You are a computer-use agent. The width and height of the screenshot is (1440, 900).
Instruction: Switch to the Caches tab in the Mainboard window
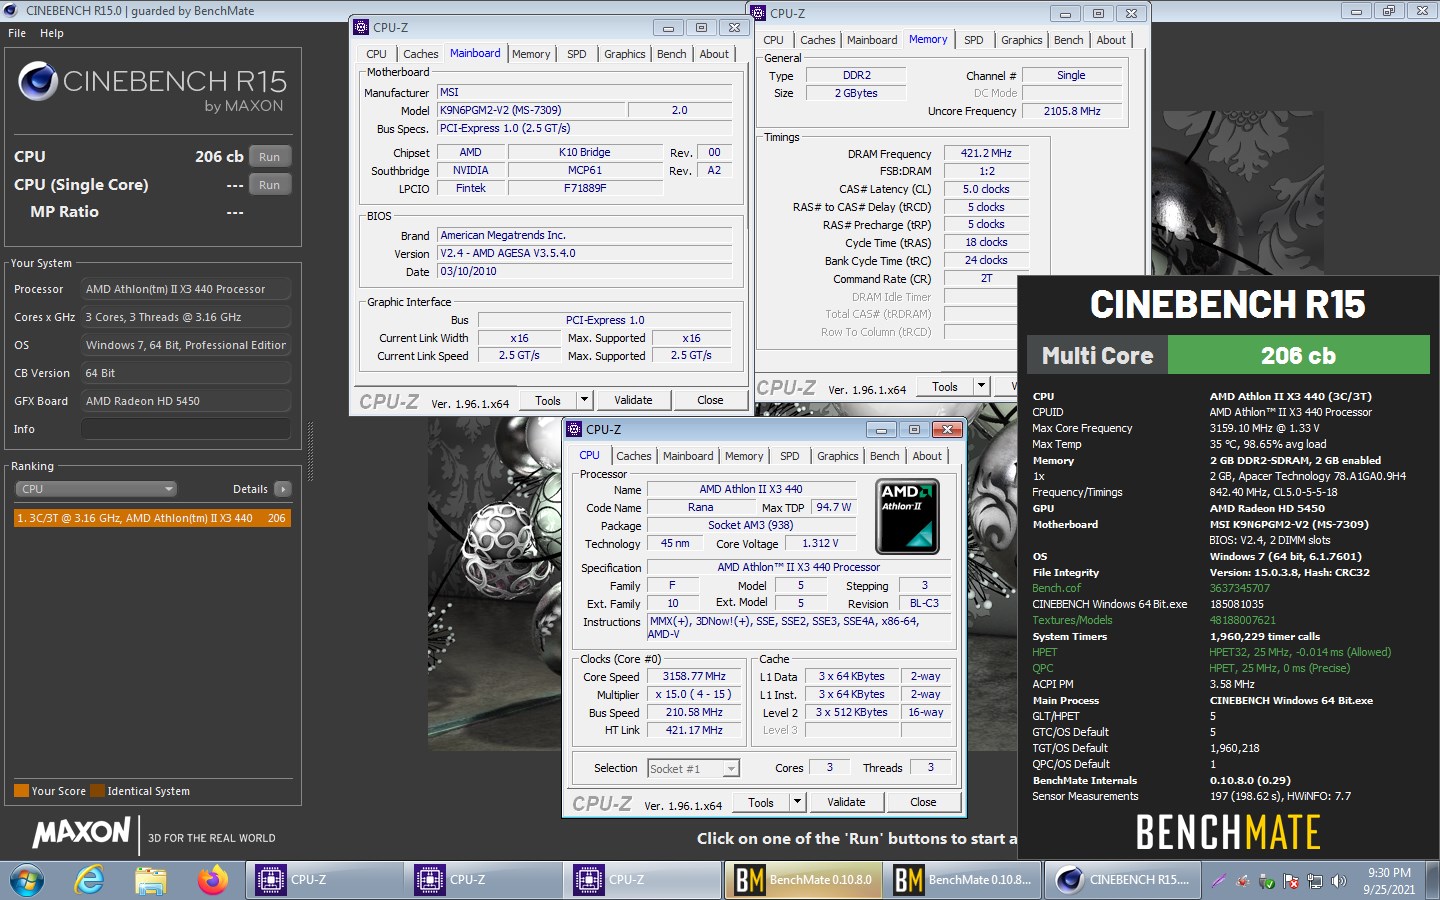[420, 54]
